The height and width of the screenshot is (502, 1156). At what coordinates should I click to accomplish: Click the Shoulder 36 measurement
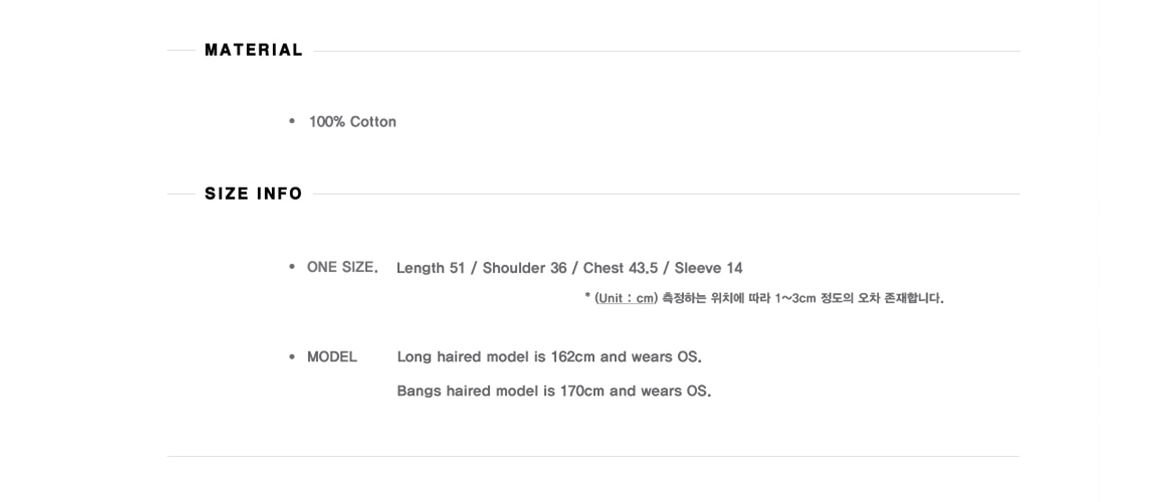[524, 268]
